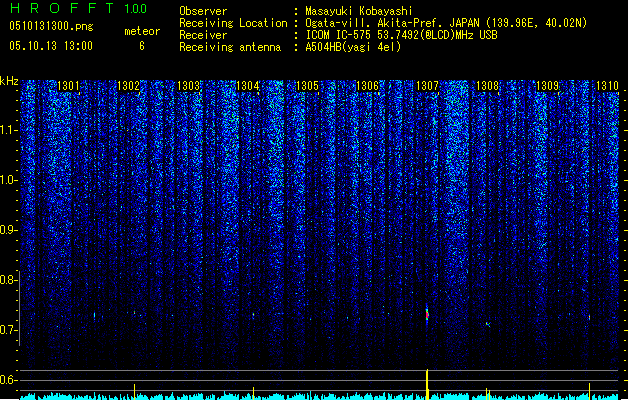Click the 1301 time marker

(68, 86)
